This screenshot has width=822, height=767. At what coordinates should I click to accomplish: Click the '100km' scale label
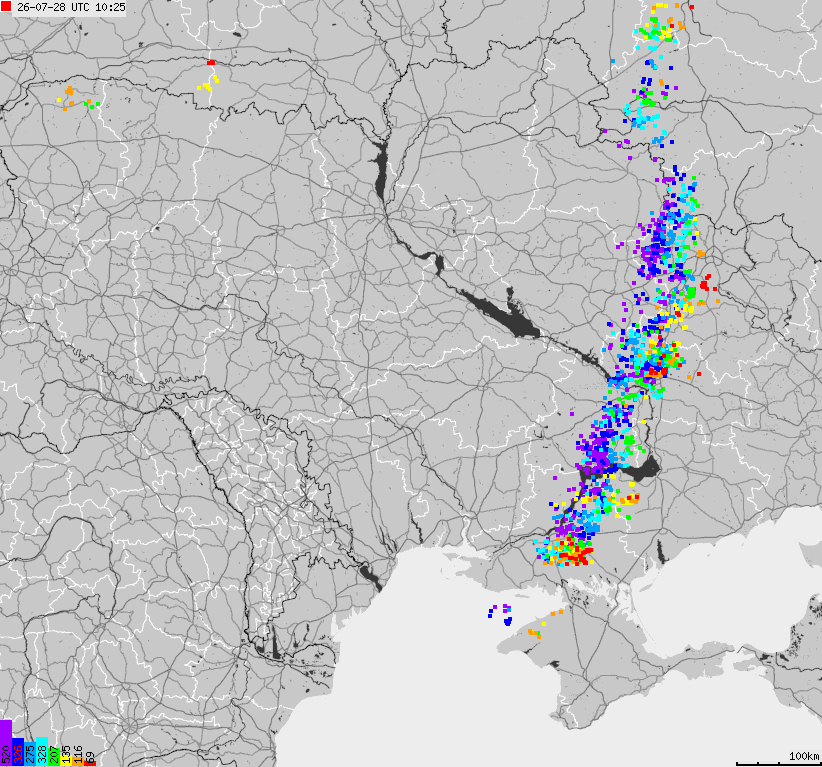[804, 755]
